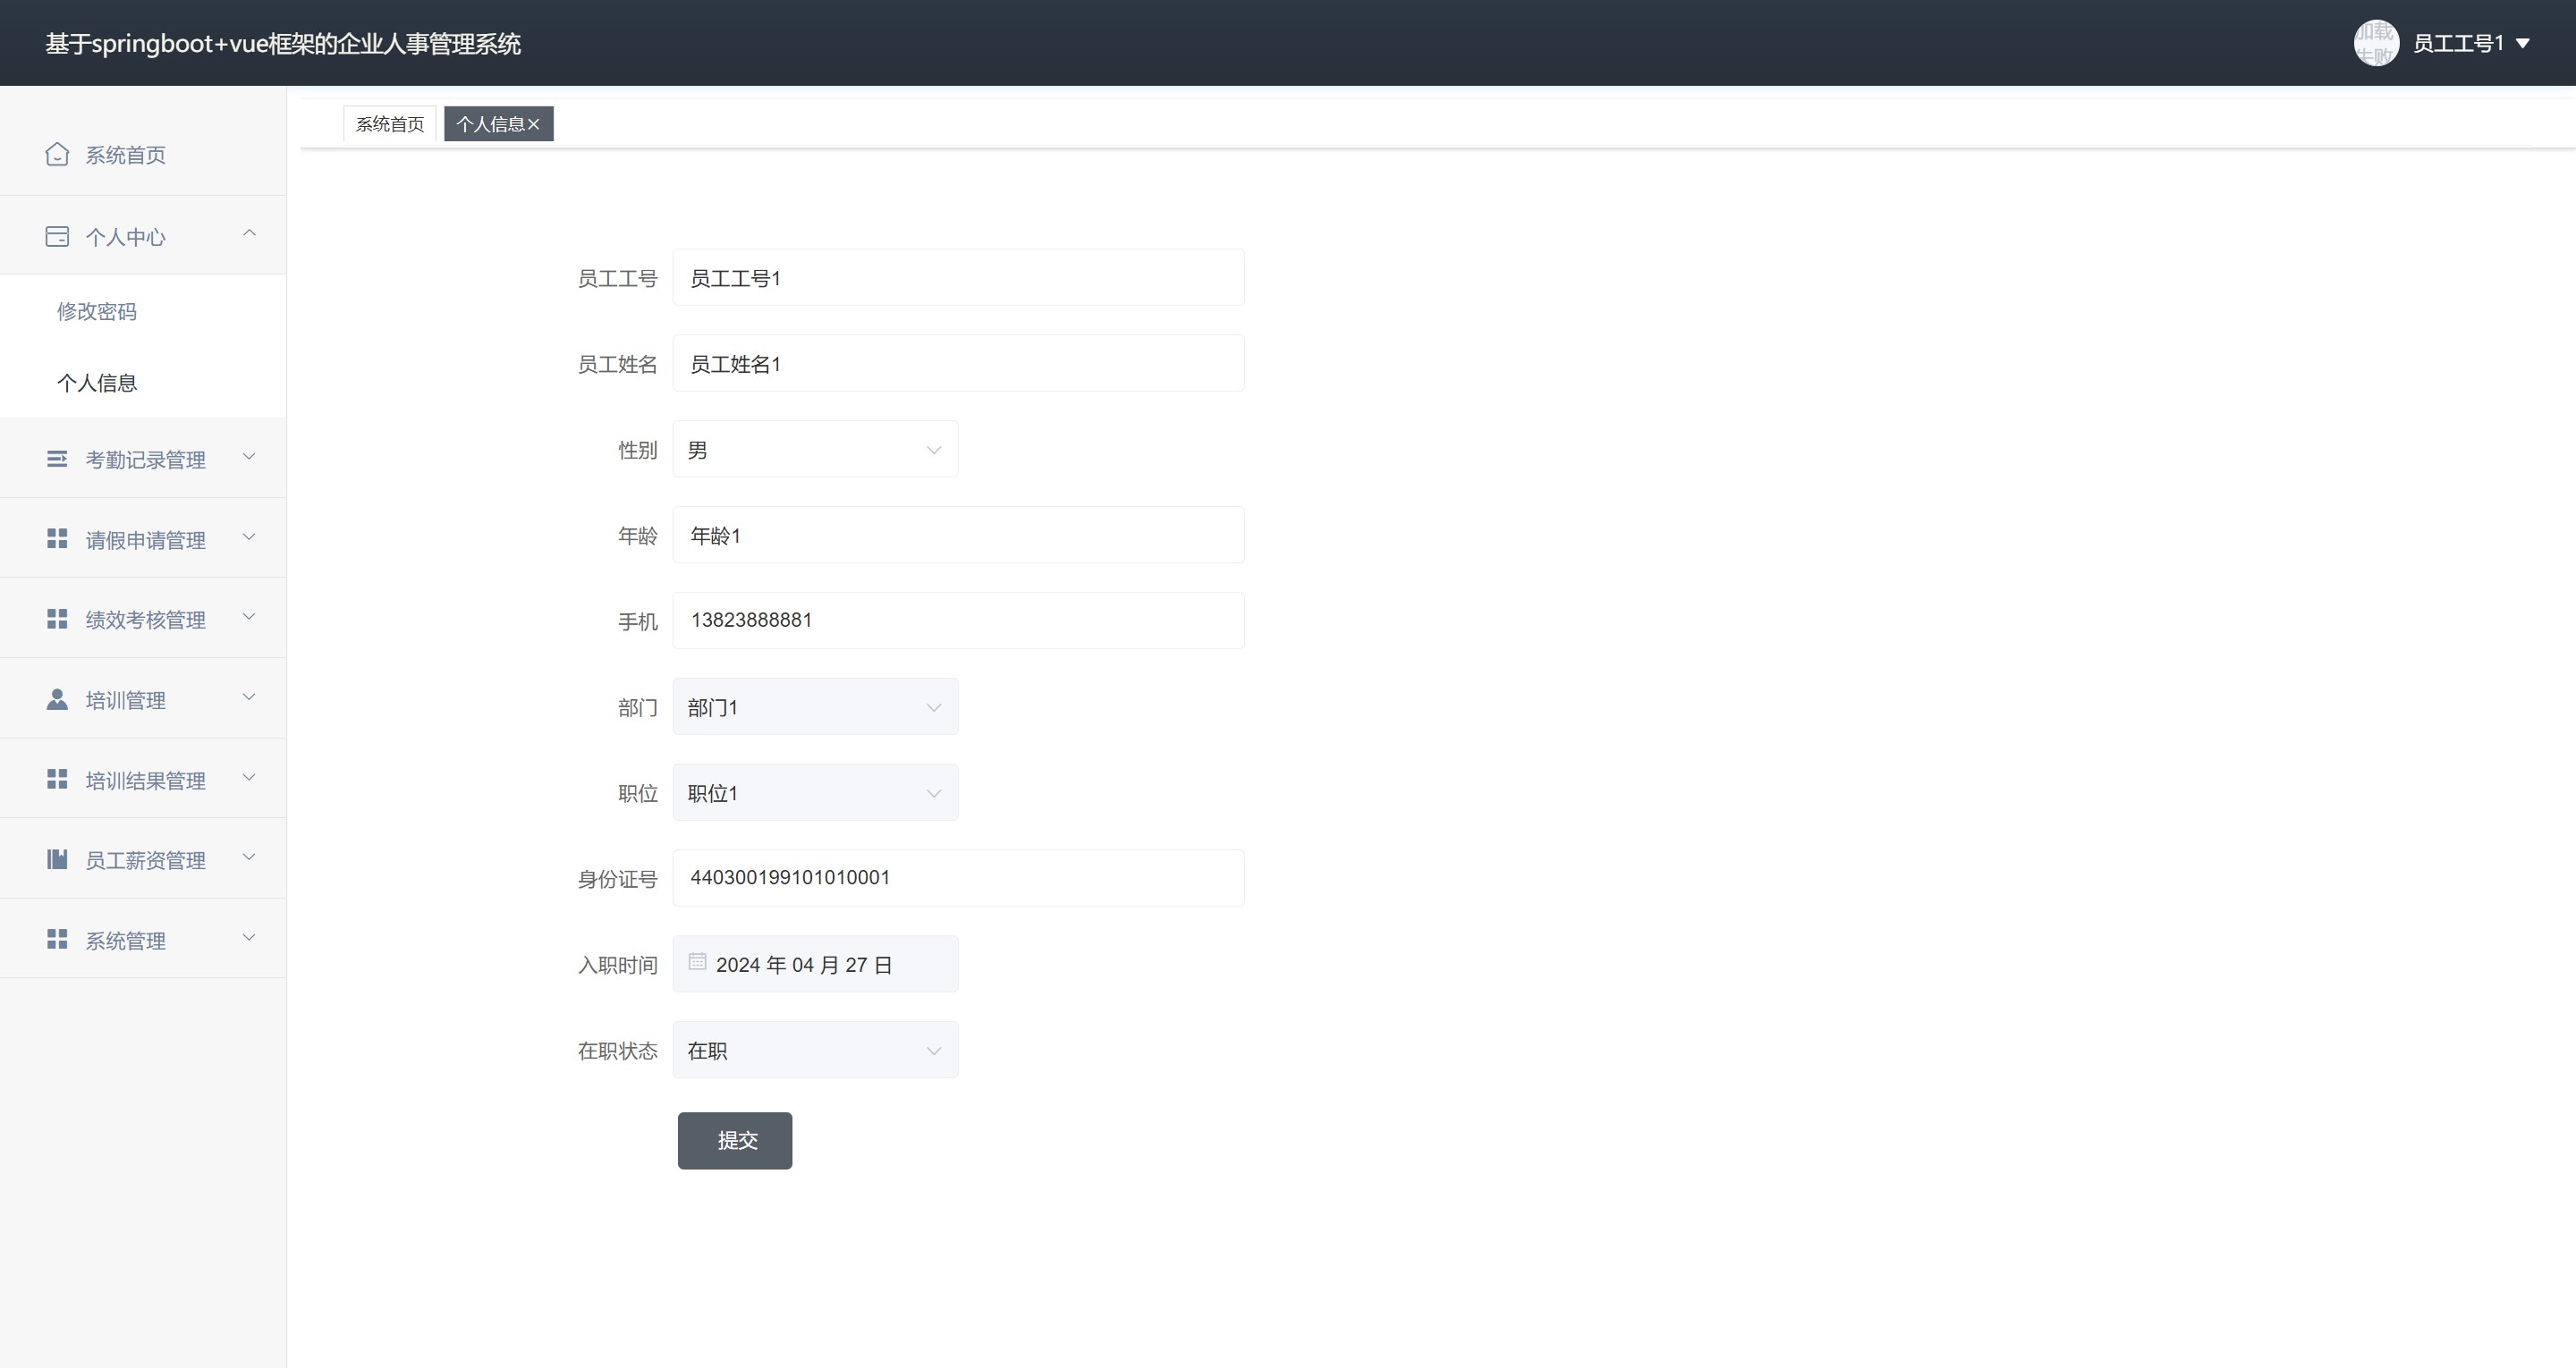Screen dimensions: 2576x1368
Task: Click the user avatar in the header
Action: pos(2376,43)
